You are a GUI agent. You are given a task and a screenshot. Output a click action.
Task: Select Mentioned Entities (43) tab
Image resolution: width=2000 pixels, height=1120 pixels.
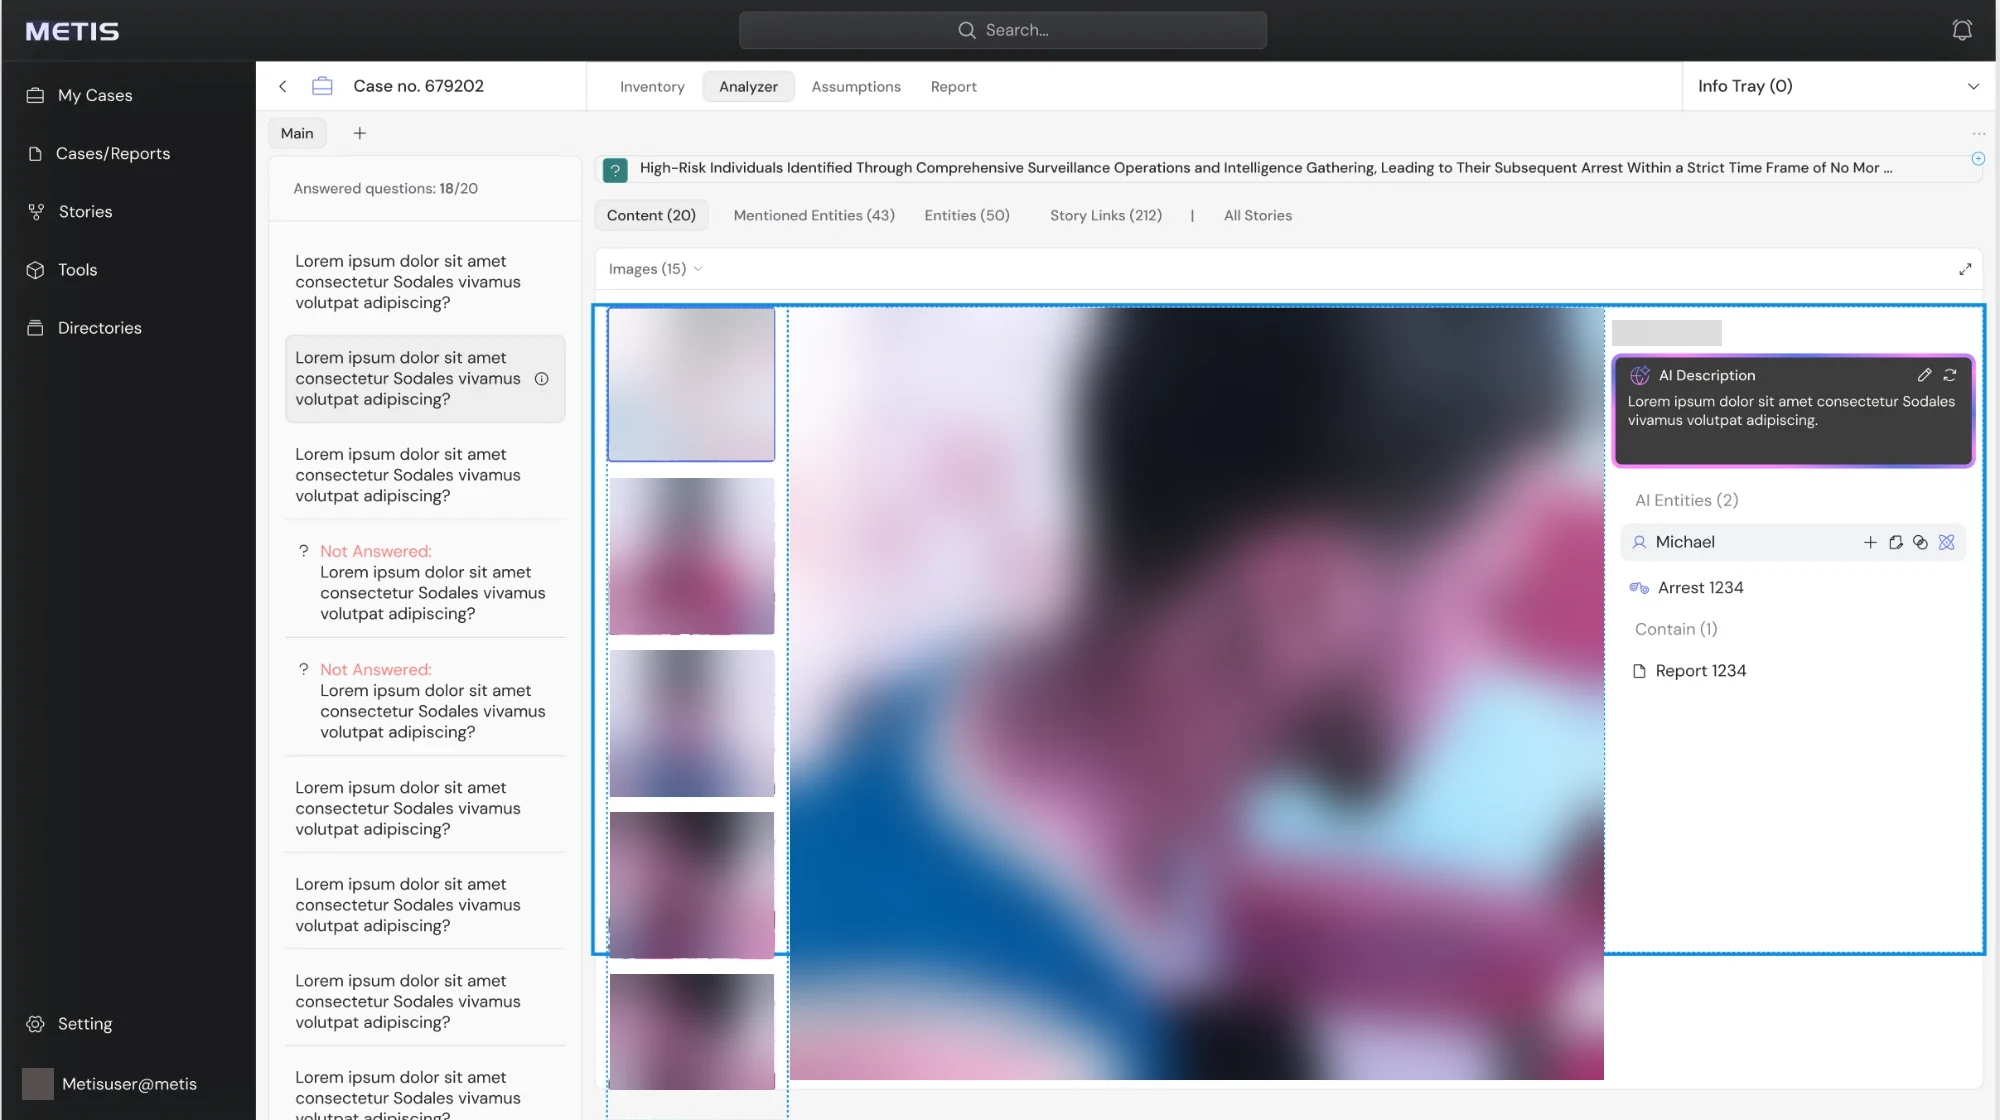814,215
